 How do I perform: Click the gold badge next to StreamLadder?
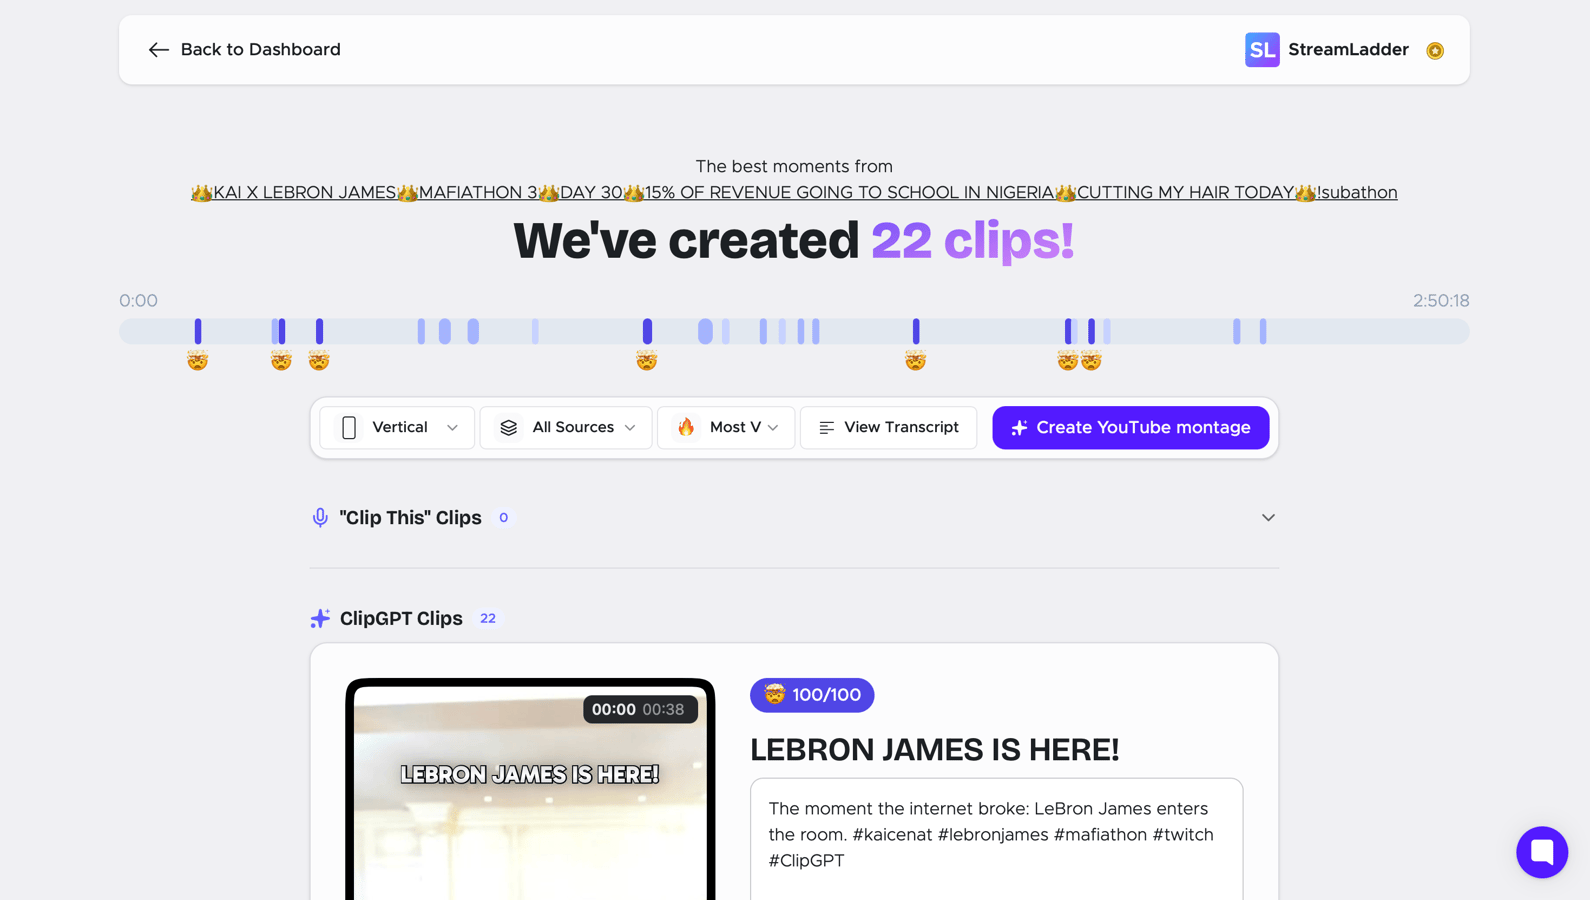click(1435, 50)
